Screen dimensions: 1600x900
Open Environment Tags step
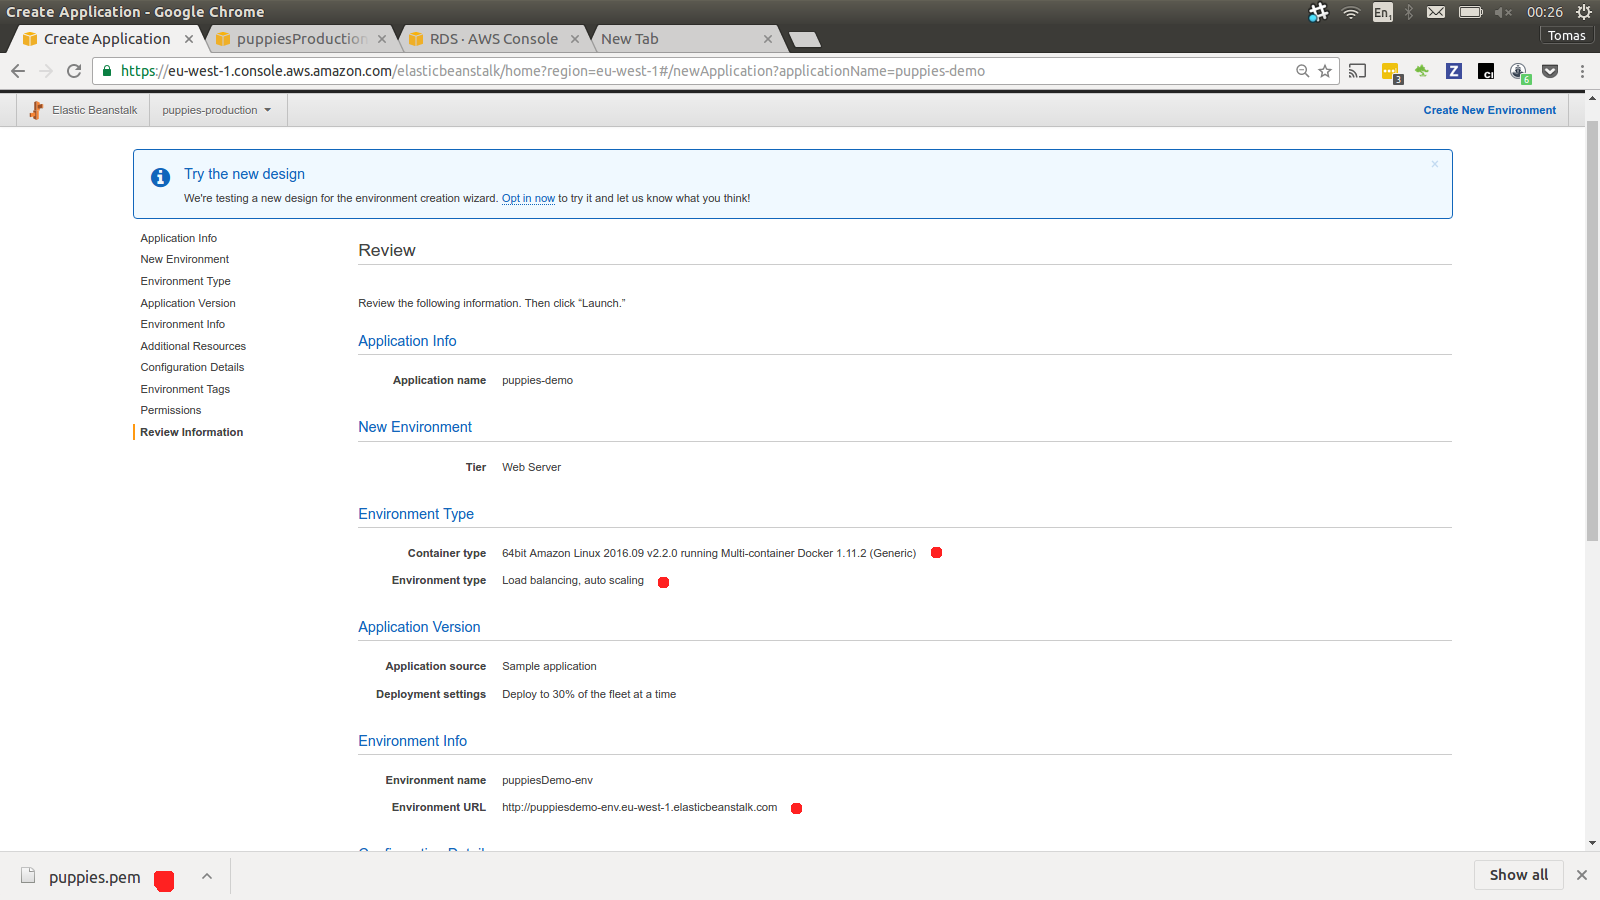(185, 389)
